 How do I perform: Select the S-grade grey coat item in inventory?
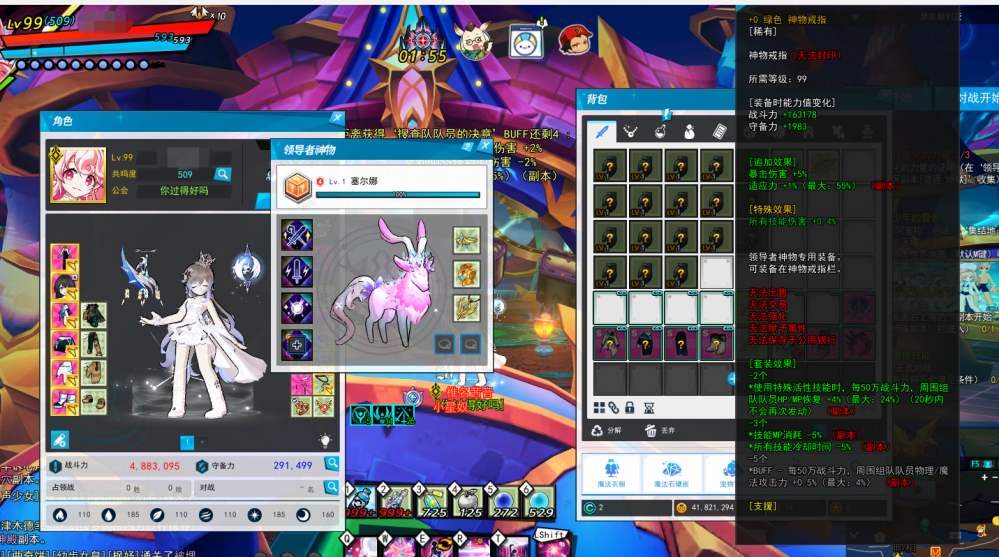point(609,343)
